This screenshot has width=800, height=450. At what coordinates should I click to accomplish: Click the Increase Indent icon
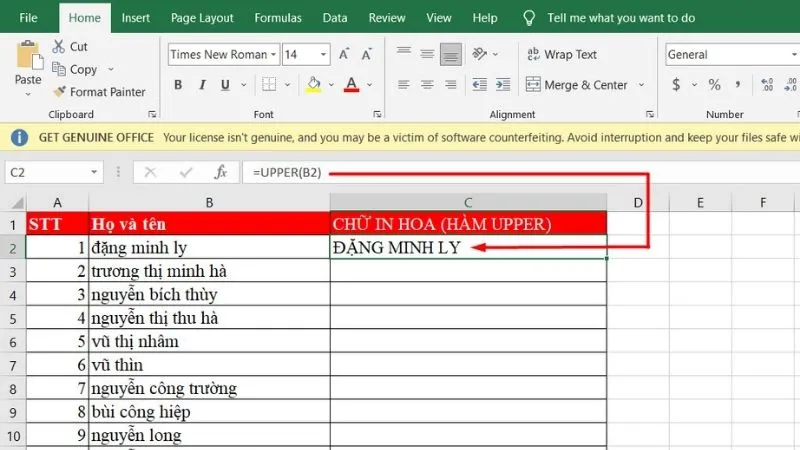500,85
